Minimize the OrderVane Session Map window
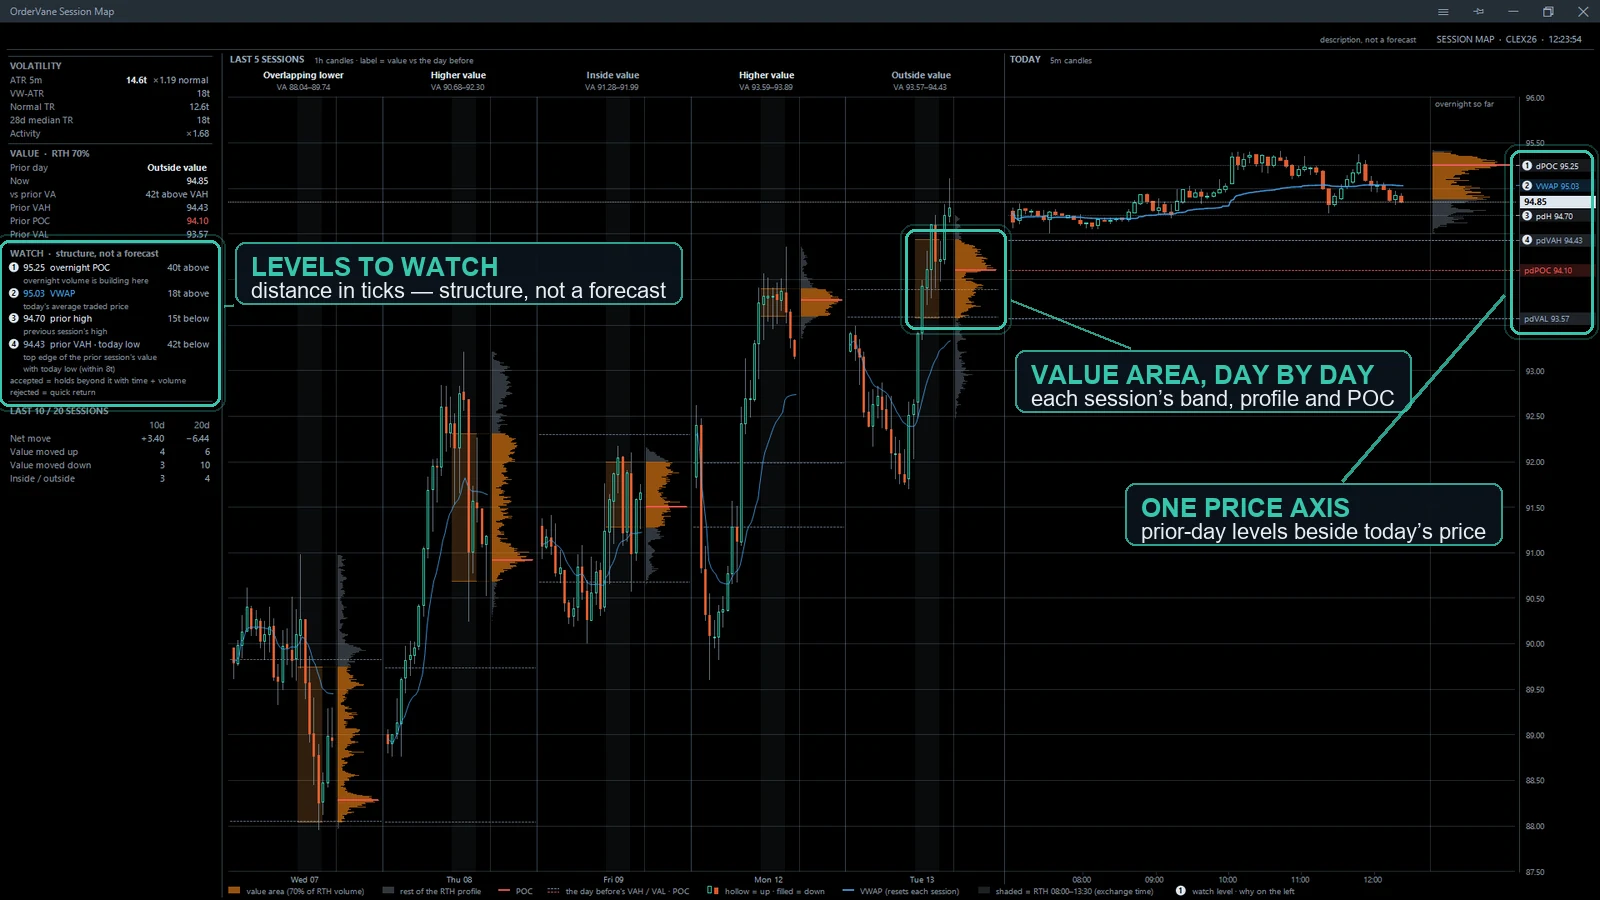 tap(1513, 12)
